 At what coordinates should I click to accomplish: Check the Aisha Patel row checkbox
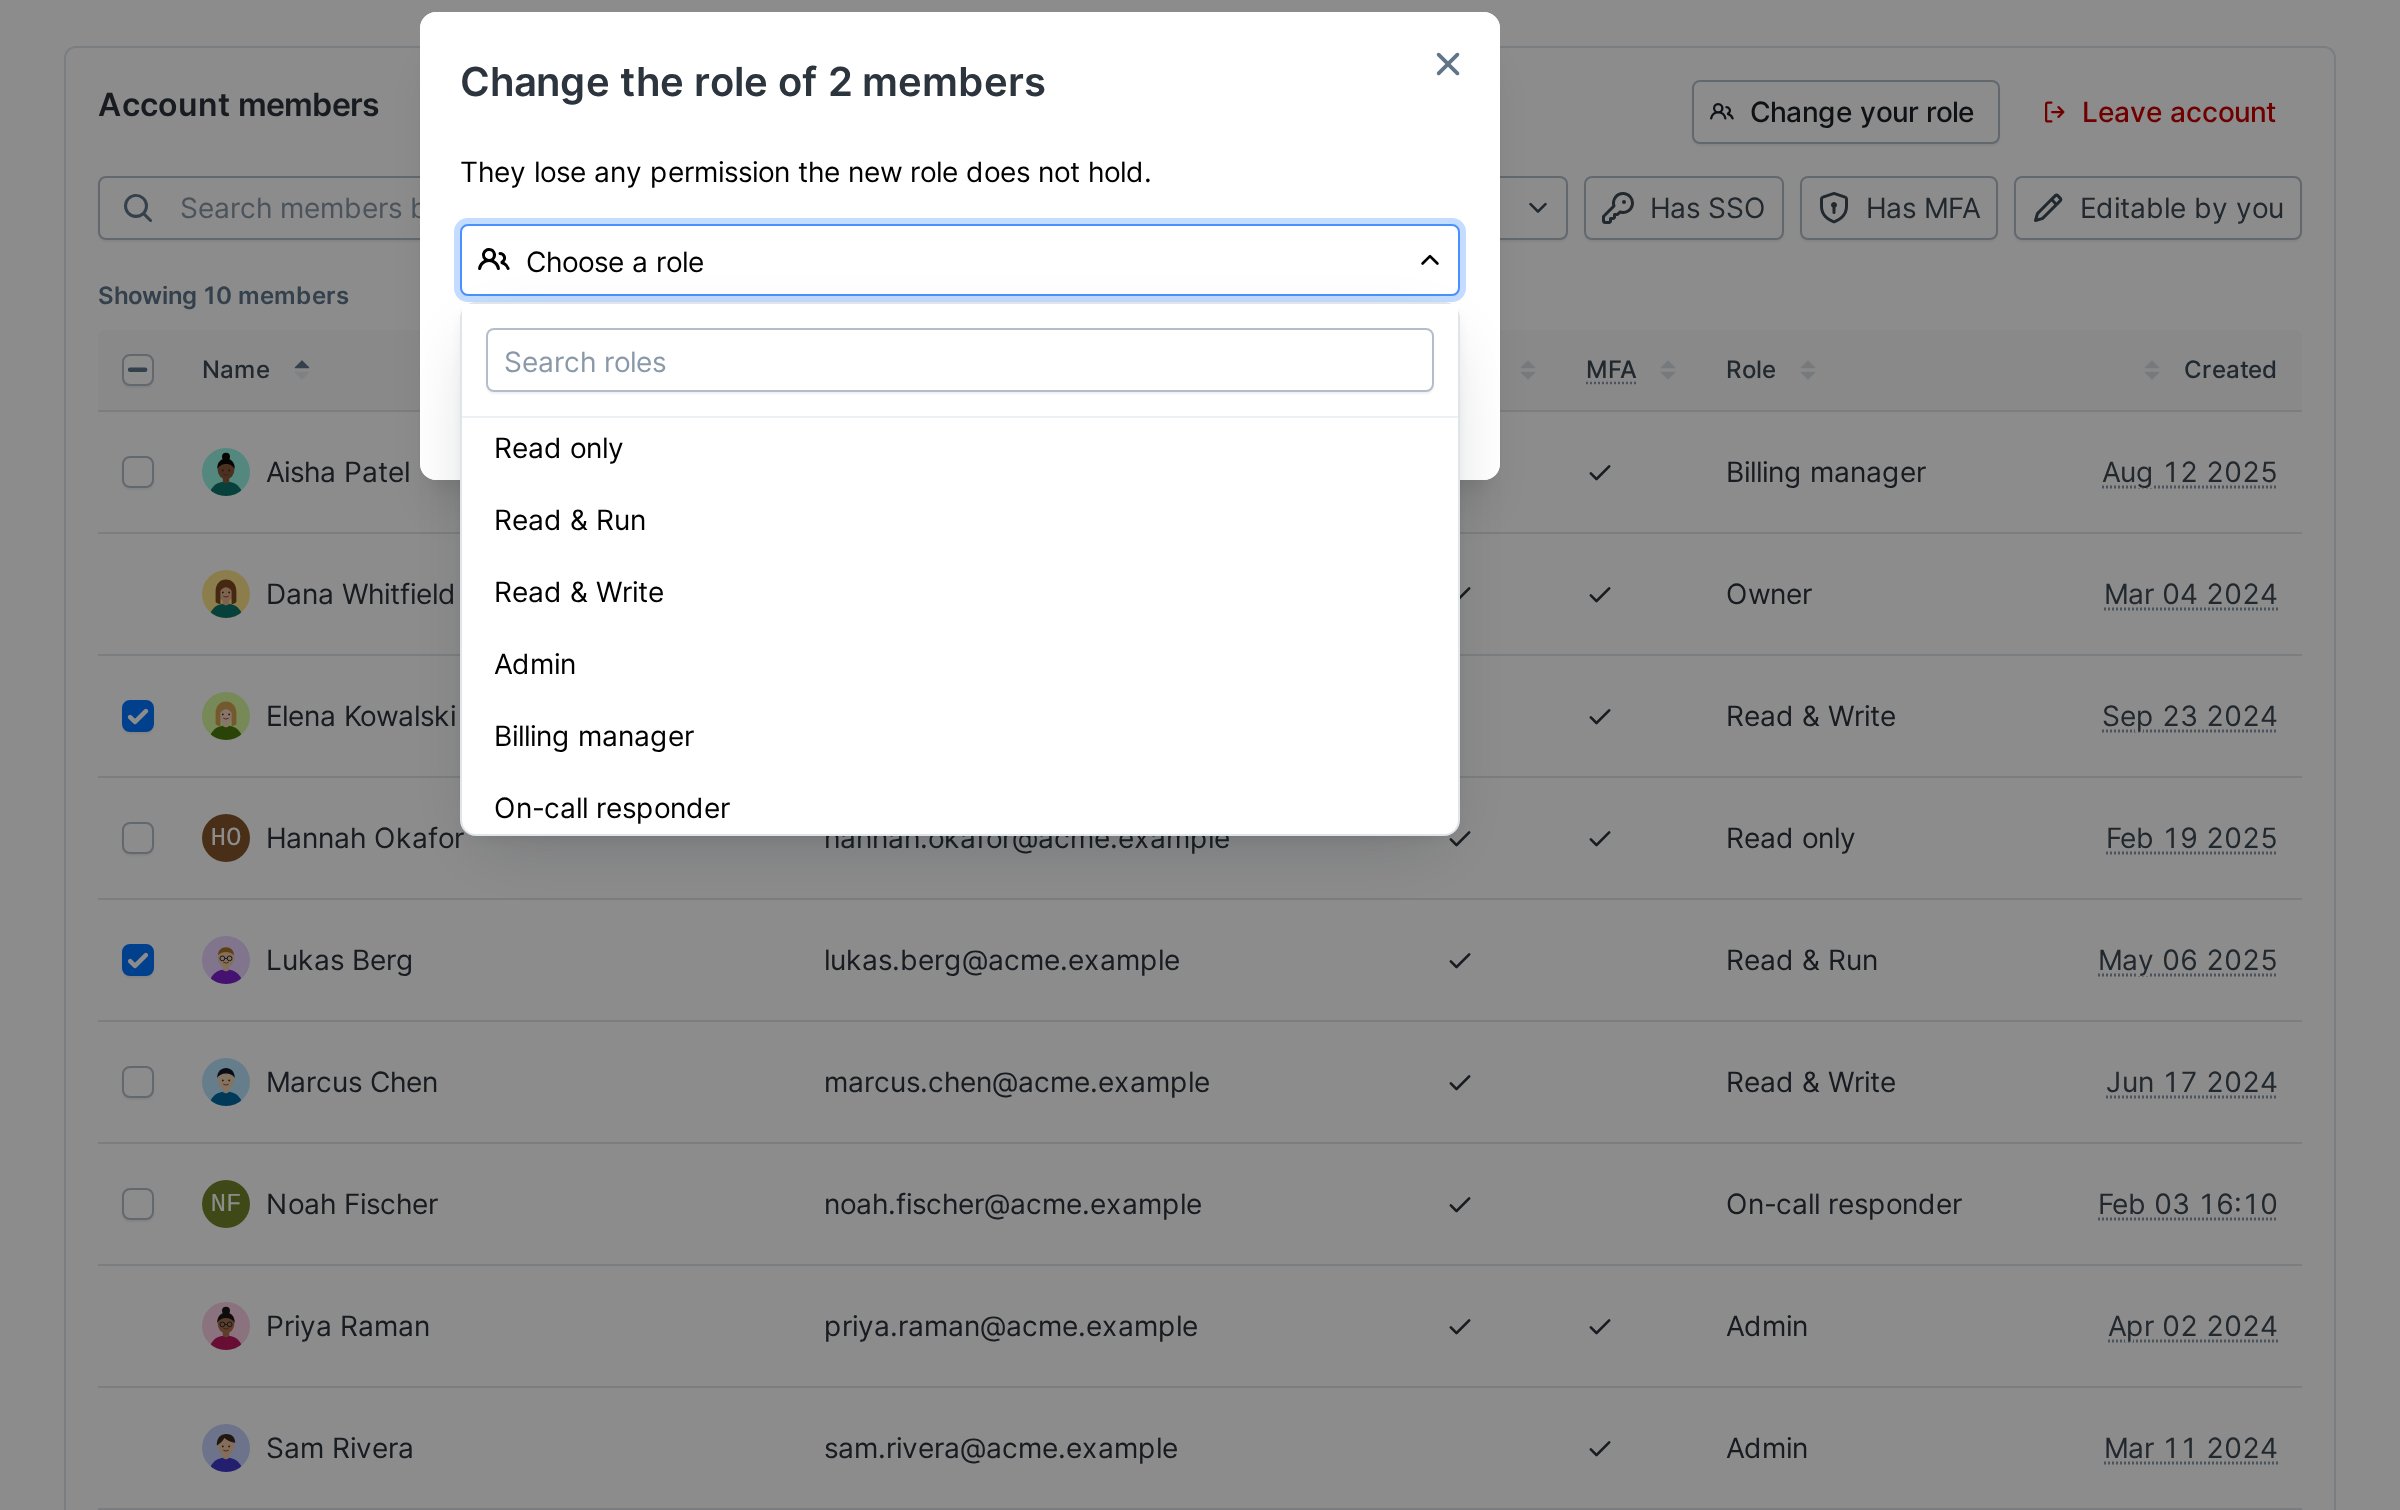(x=138, y=472)
